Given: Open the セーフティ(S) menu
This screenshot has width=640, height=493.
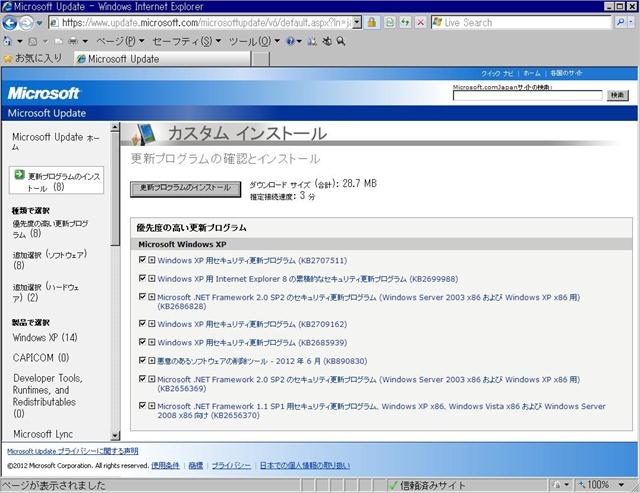Looking at the screenshot, I should (x=187, y=41).
